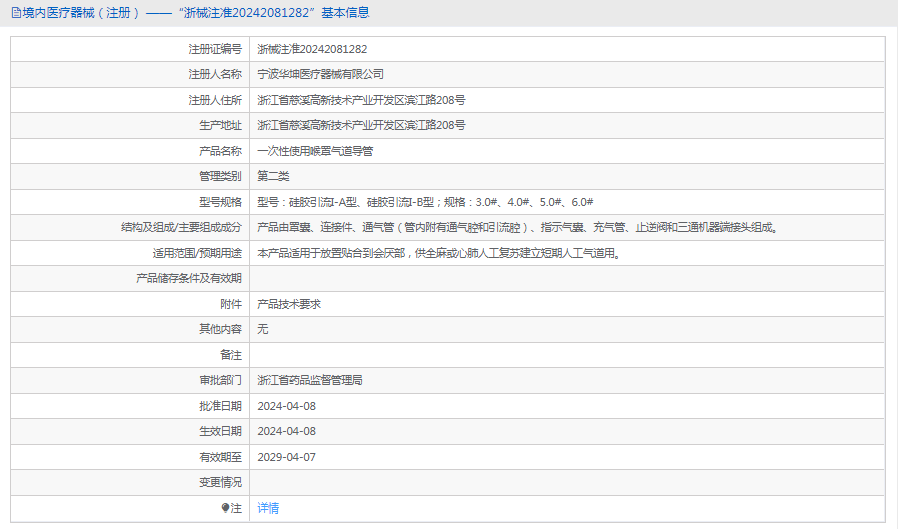This screenshot has width=898, height=529.
Task: Click the 其他内容 label
Action: point(220,329)
